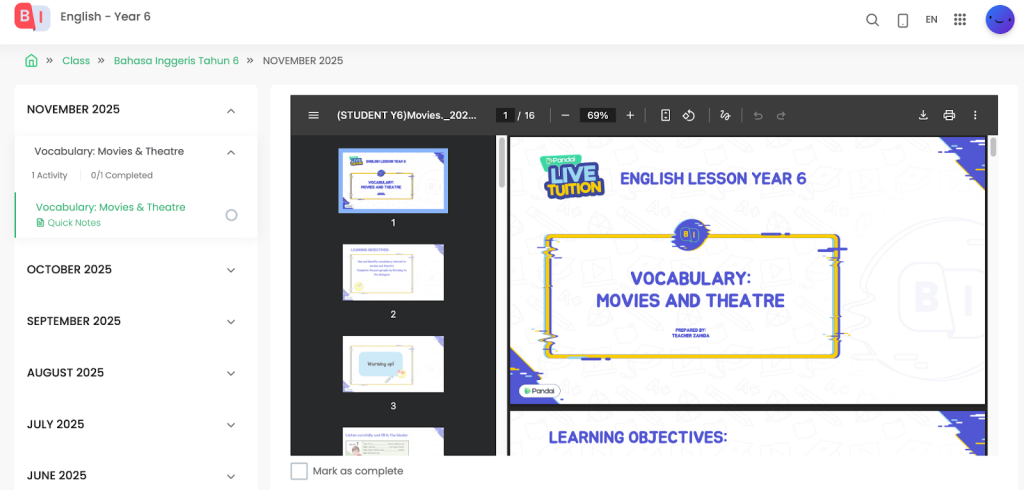
Task: Toggle completion circle for Vocabulary: Movies & Theatre
Action: (231, 215)
